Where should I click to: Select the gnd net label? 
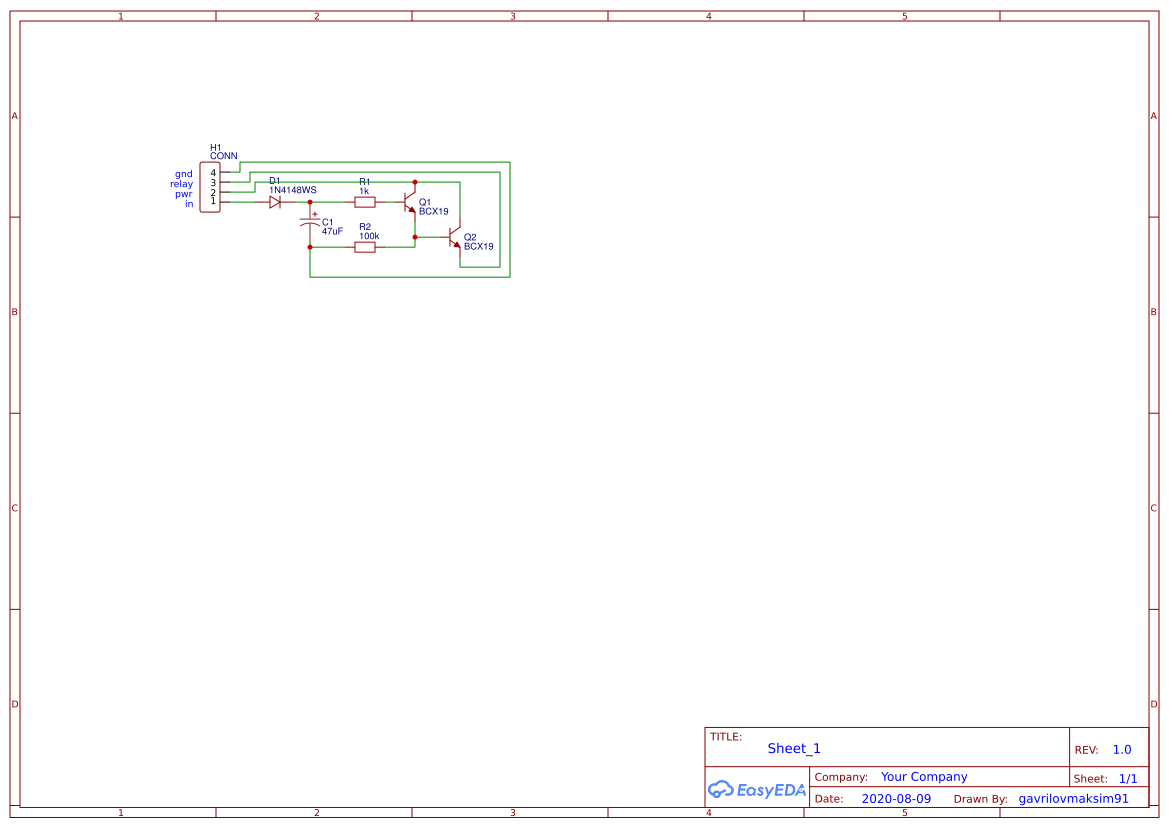pyautogui.click(x=182, y=173)
